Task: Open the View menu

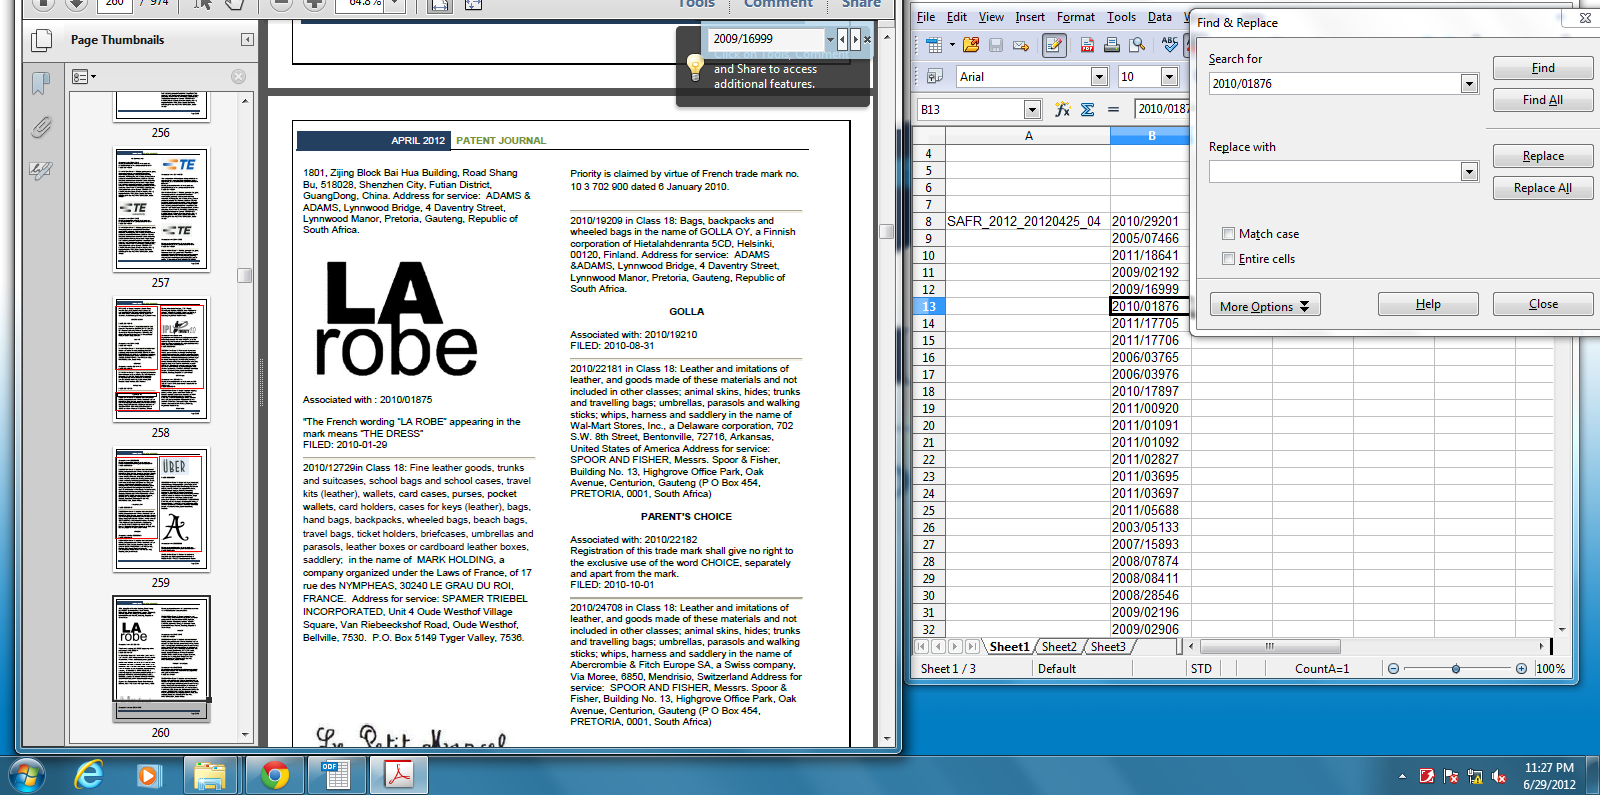Action: point(991,17)
